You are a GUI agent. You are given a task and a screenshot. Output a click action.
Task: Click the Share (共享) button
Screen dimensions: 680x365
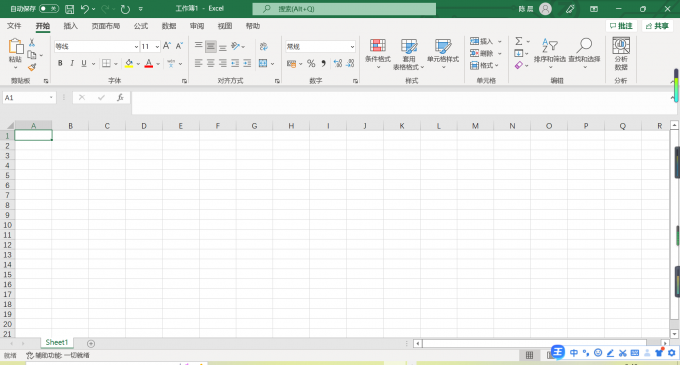(x=657, y=26)
